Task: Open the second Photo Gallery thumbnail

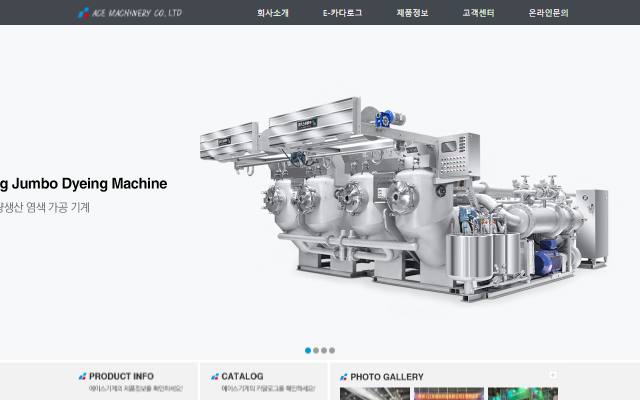Action: pyautogui.click(x=449, y=394)
